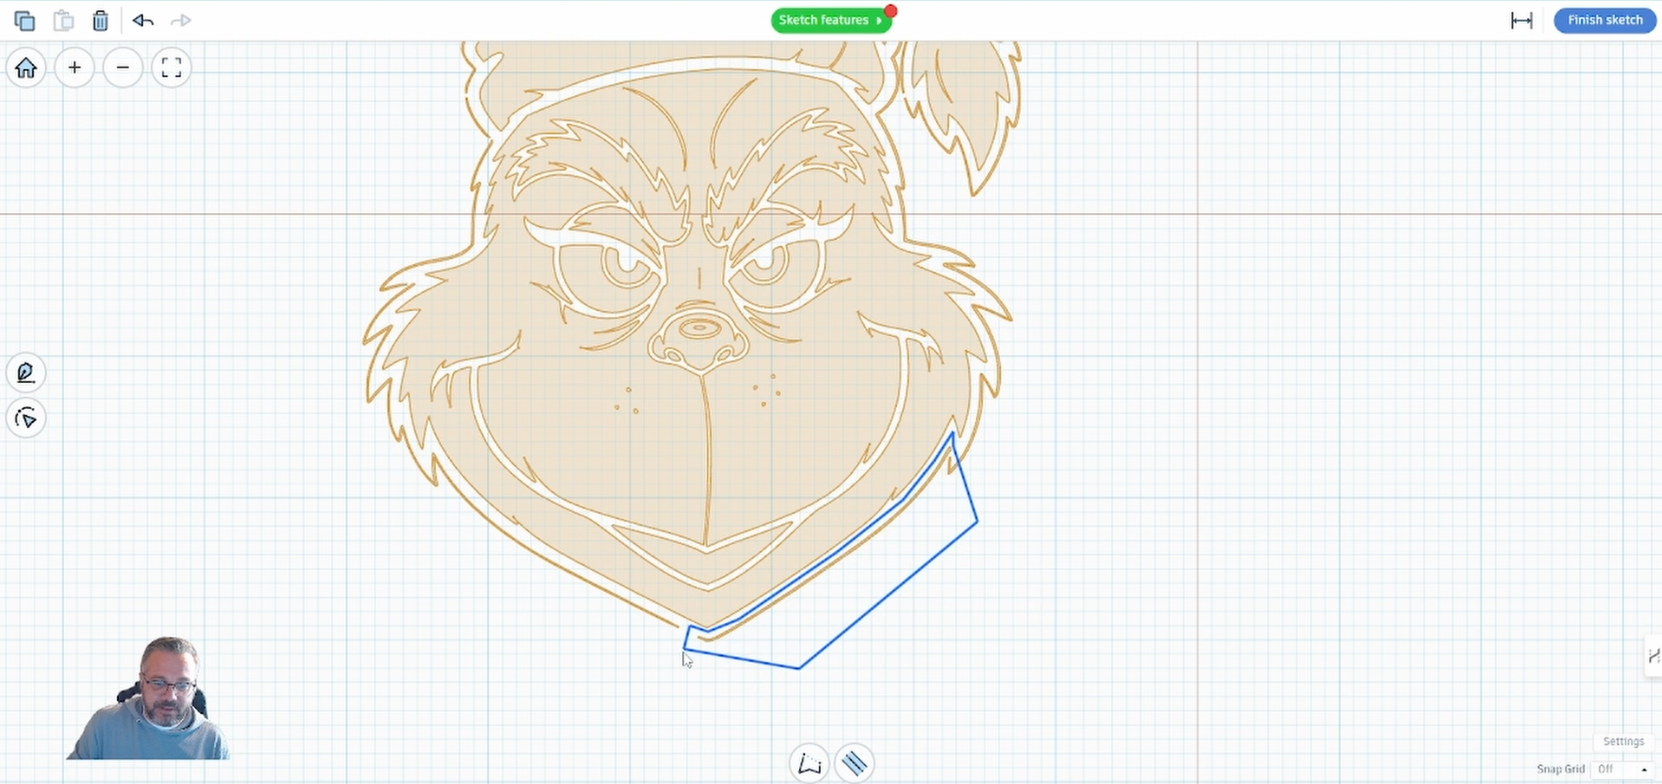This screenshot has width=1662, height=784.
Task: Click the Redo arrow icon
Action: pyautogui.click(x=181, y=21)
